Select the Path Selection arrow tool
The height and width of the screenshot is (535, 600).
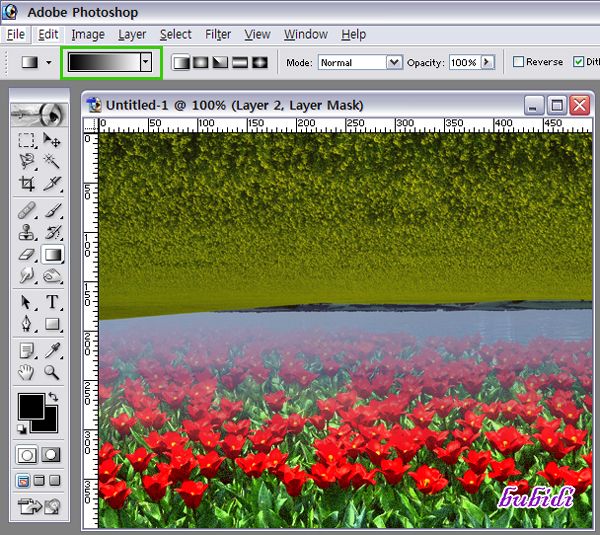coord(26,302)
